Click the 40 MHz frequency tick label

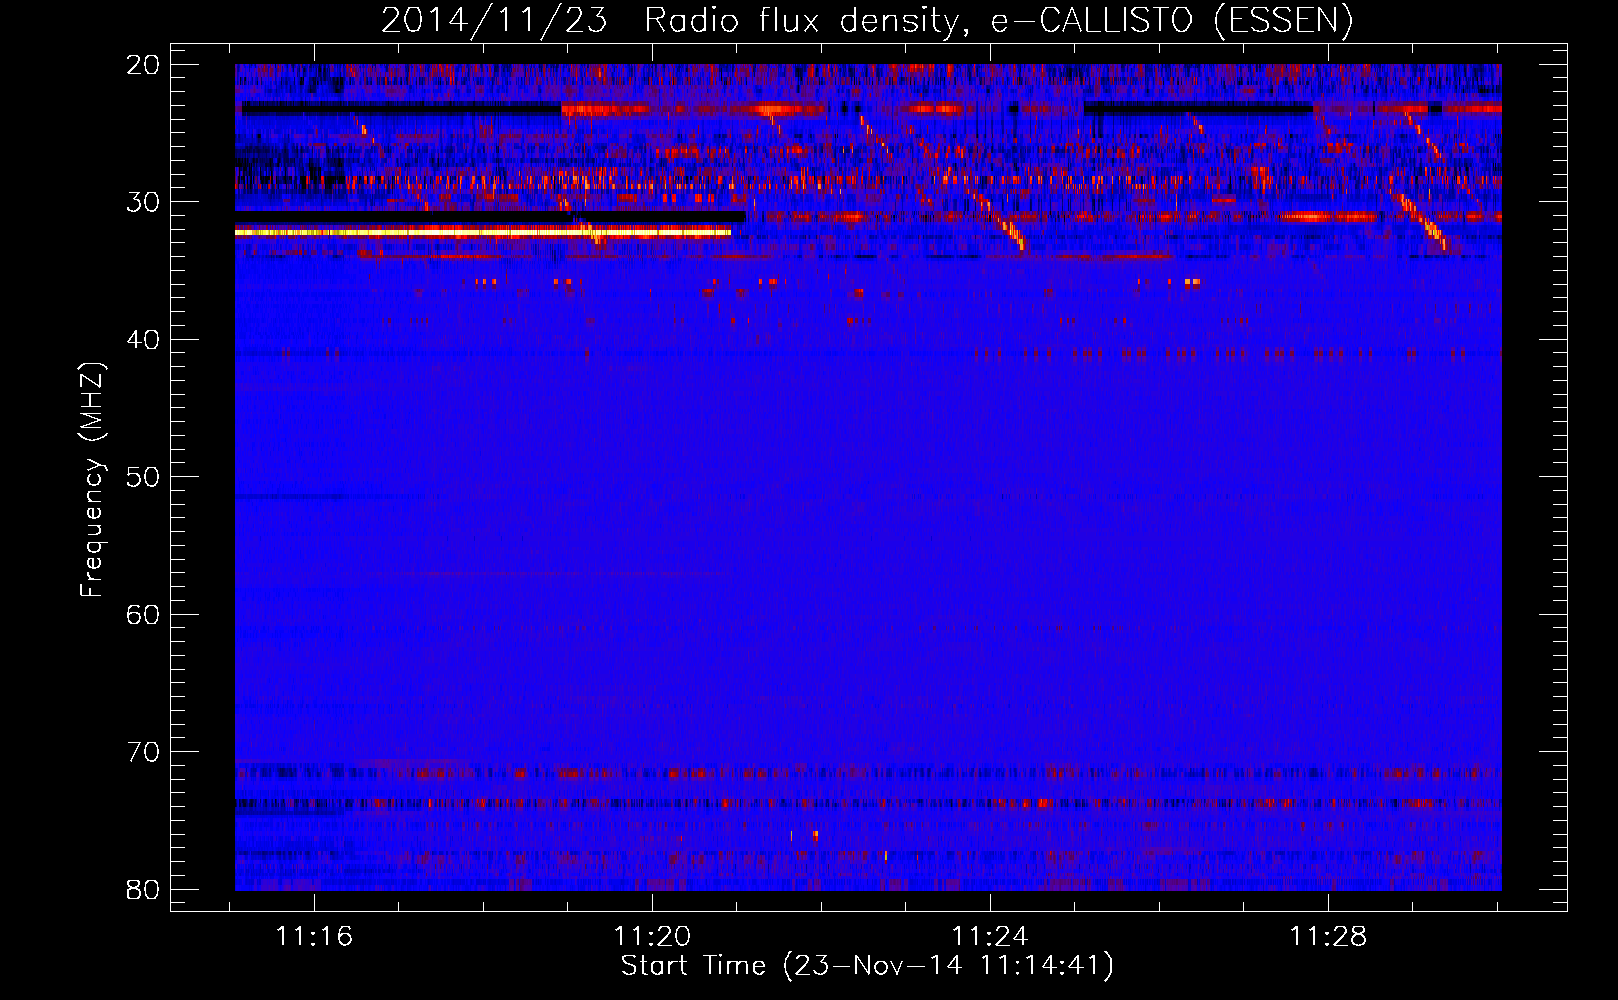(143, 340)
